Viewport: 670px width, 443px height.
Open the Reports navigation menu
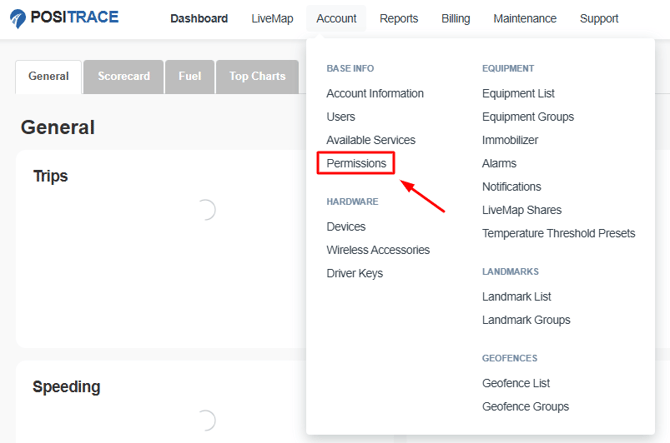click(399, 18)
